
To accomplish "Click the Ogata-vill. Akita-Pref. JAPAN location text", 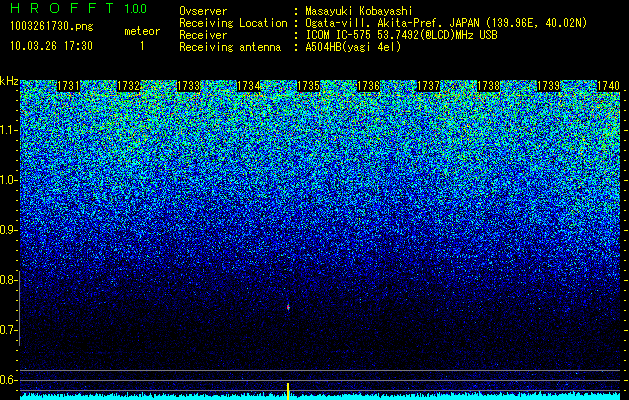I will point(446,23).
